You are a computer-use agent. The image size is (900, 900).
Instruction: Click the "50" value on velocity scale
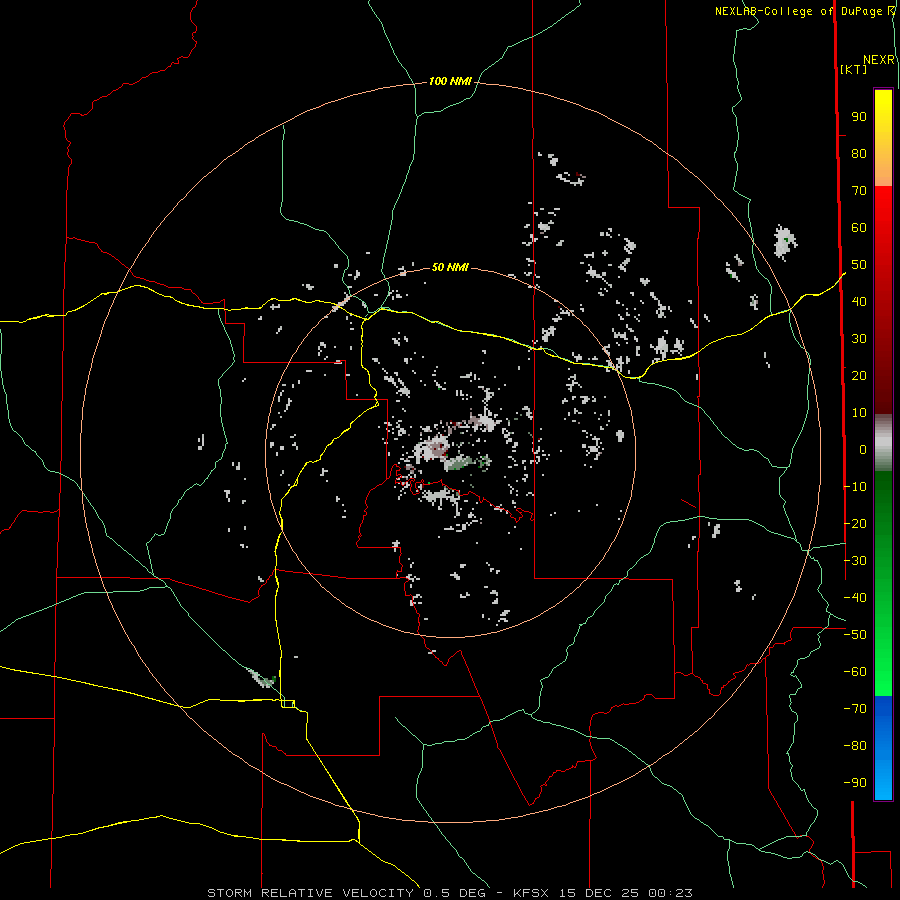[x=859, y=265]
